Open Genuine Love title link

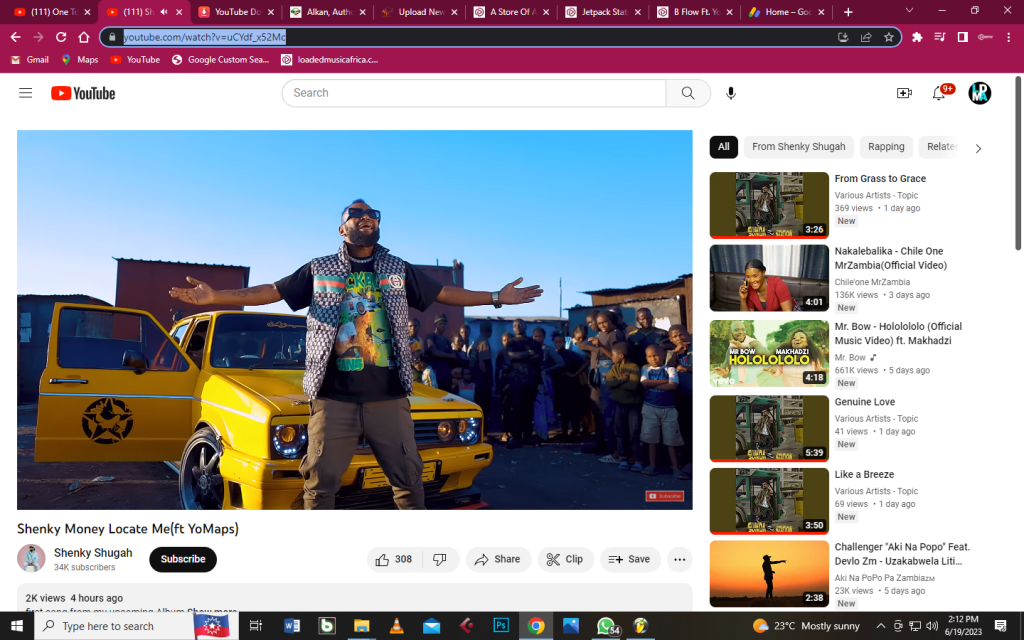tap(864, 402)
